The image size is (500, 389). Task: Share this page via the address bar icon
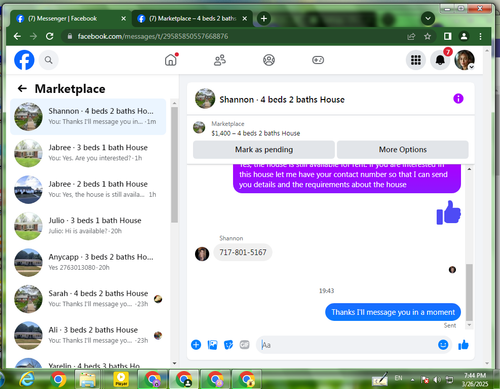[x=411, y=36]
